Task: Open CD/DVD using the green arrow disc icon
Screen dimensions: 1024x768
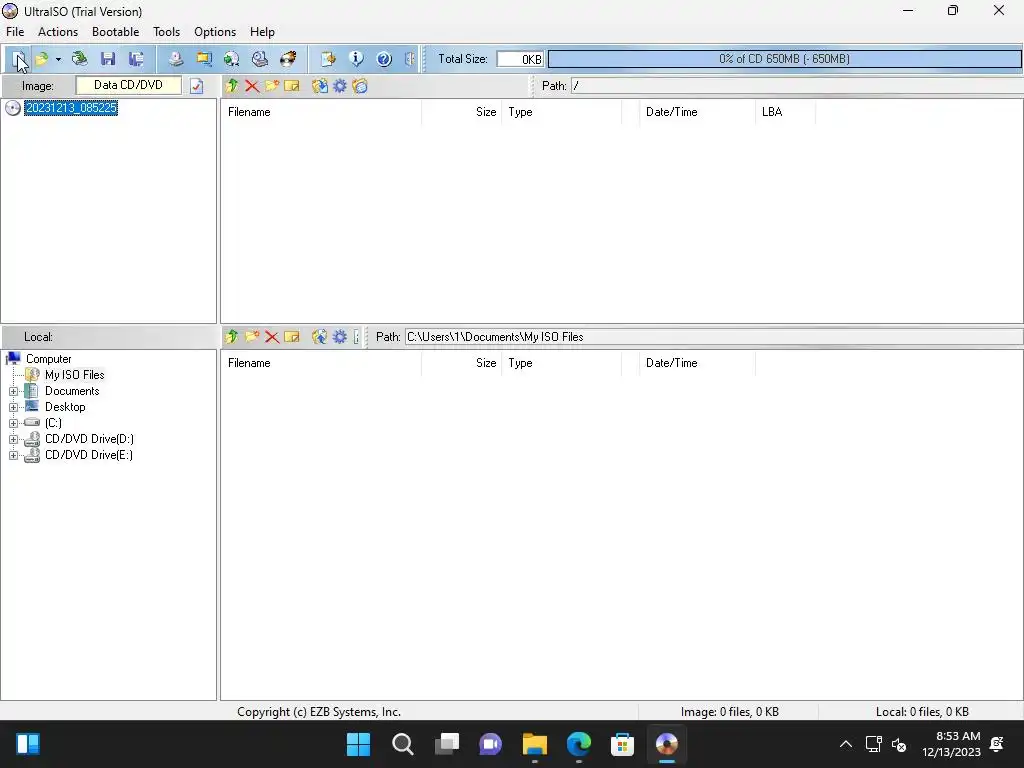Action: (x=80, y=59)
